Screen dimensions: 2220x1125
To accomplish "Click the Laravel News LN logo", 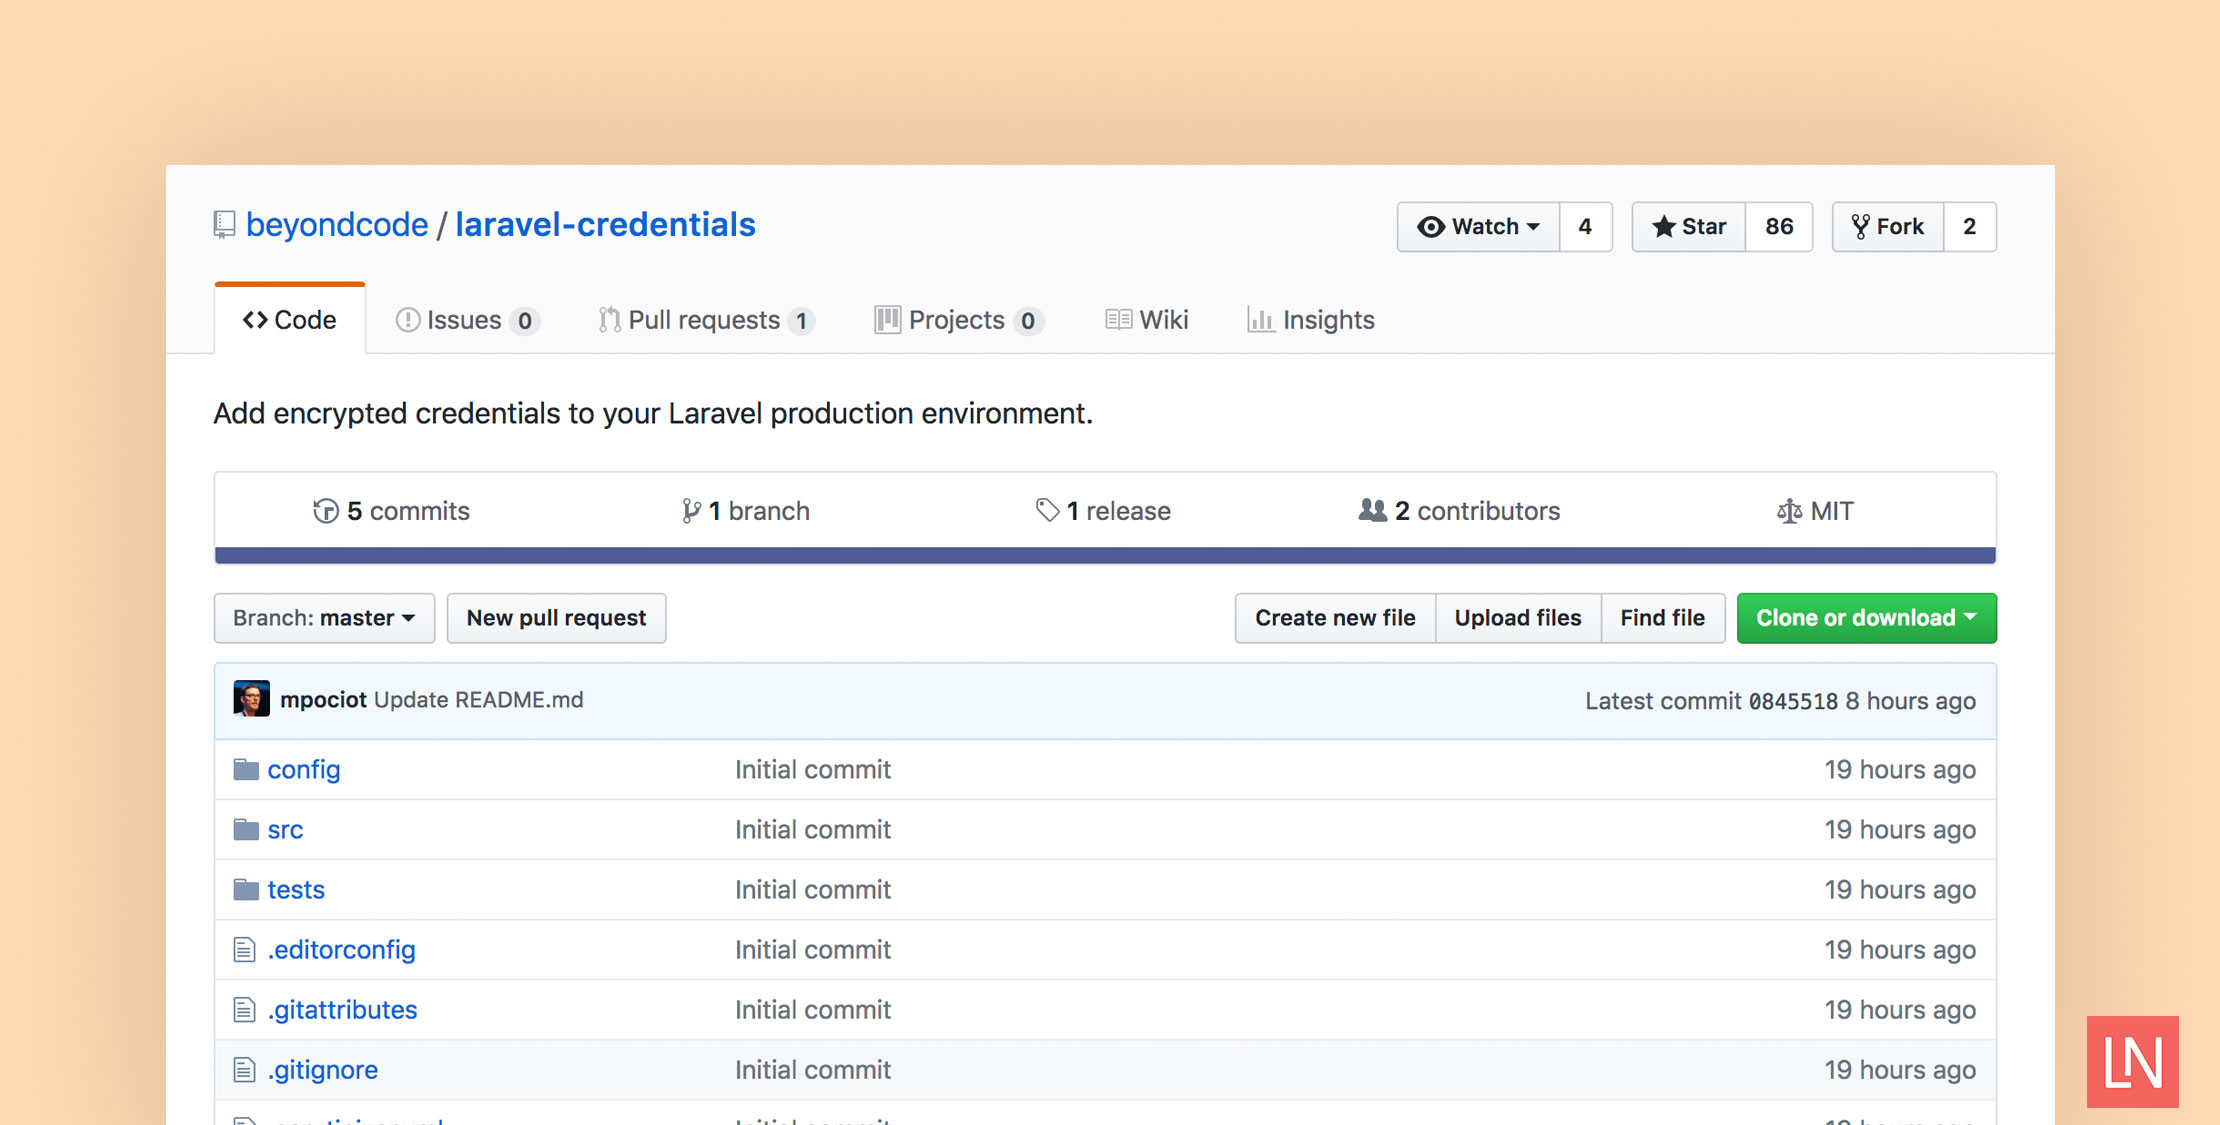I will pyautogui.click(x=2132, y=1061).
